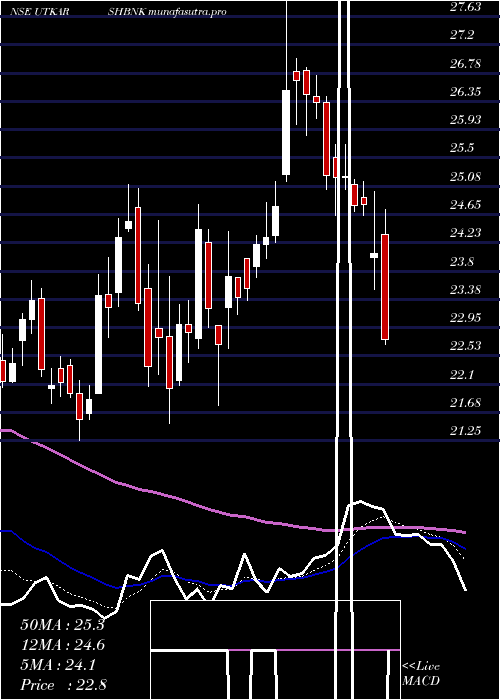
Task: Select the 24.65 price axis label
Action: [x=466, y=205]
